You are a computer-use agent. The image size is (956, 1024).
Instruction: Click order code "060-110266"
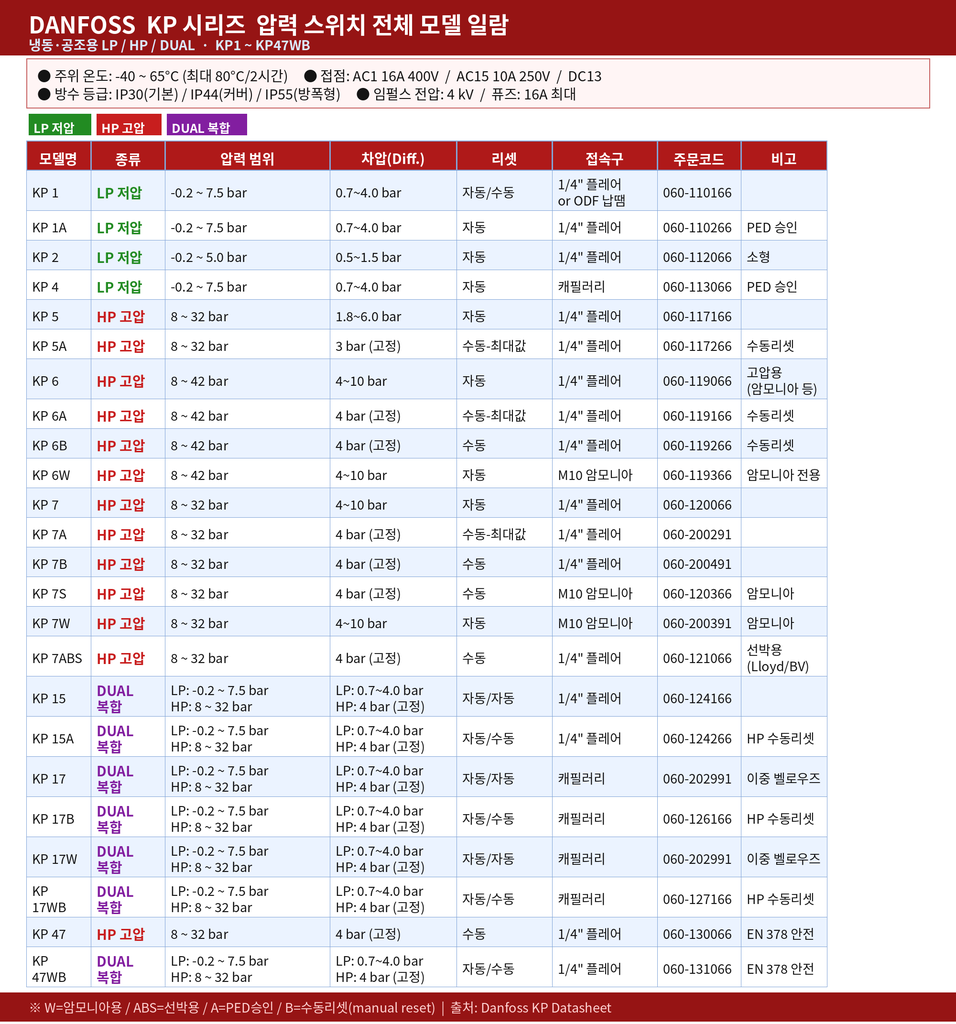tap(697, 227)
